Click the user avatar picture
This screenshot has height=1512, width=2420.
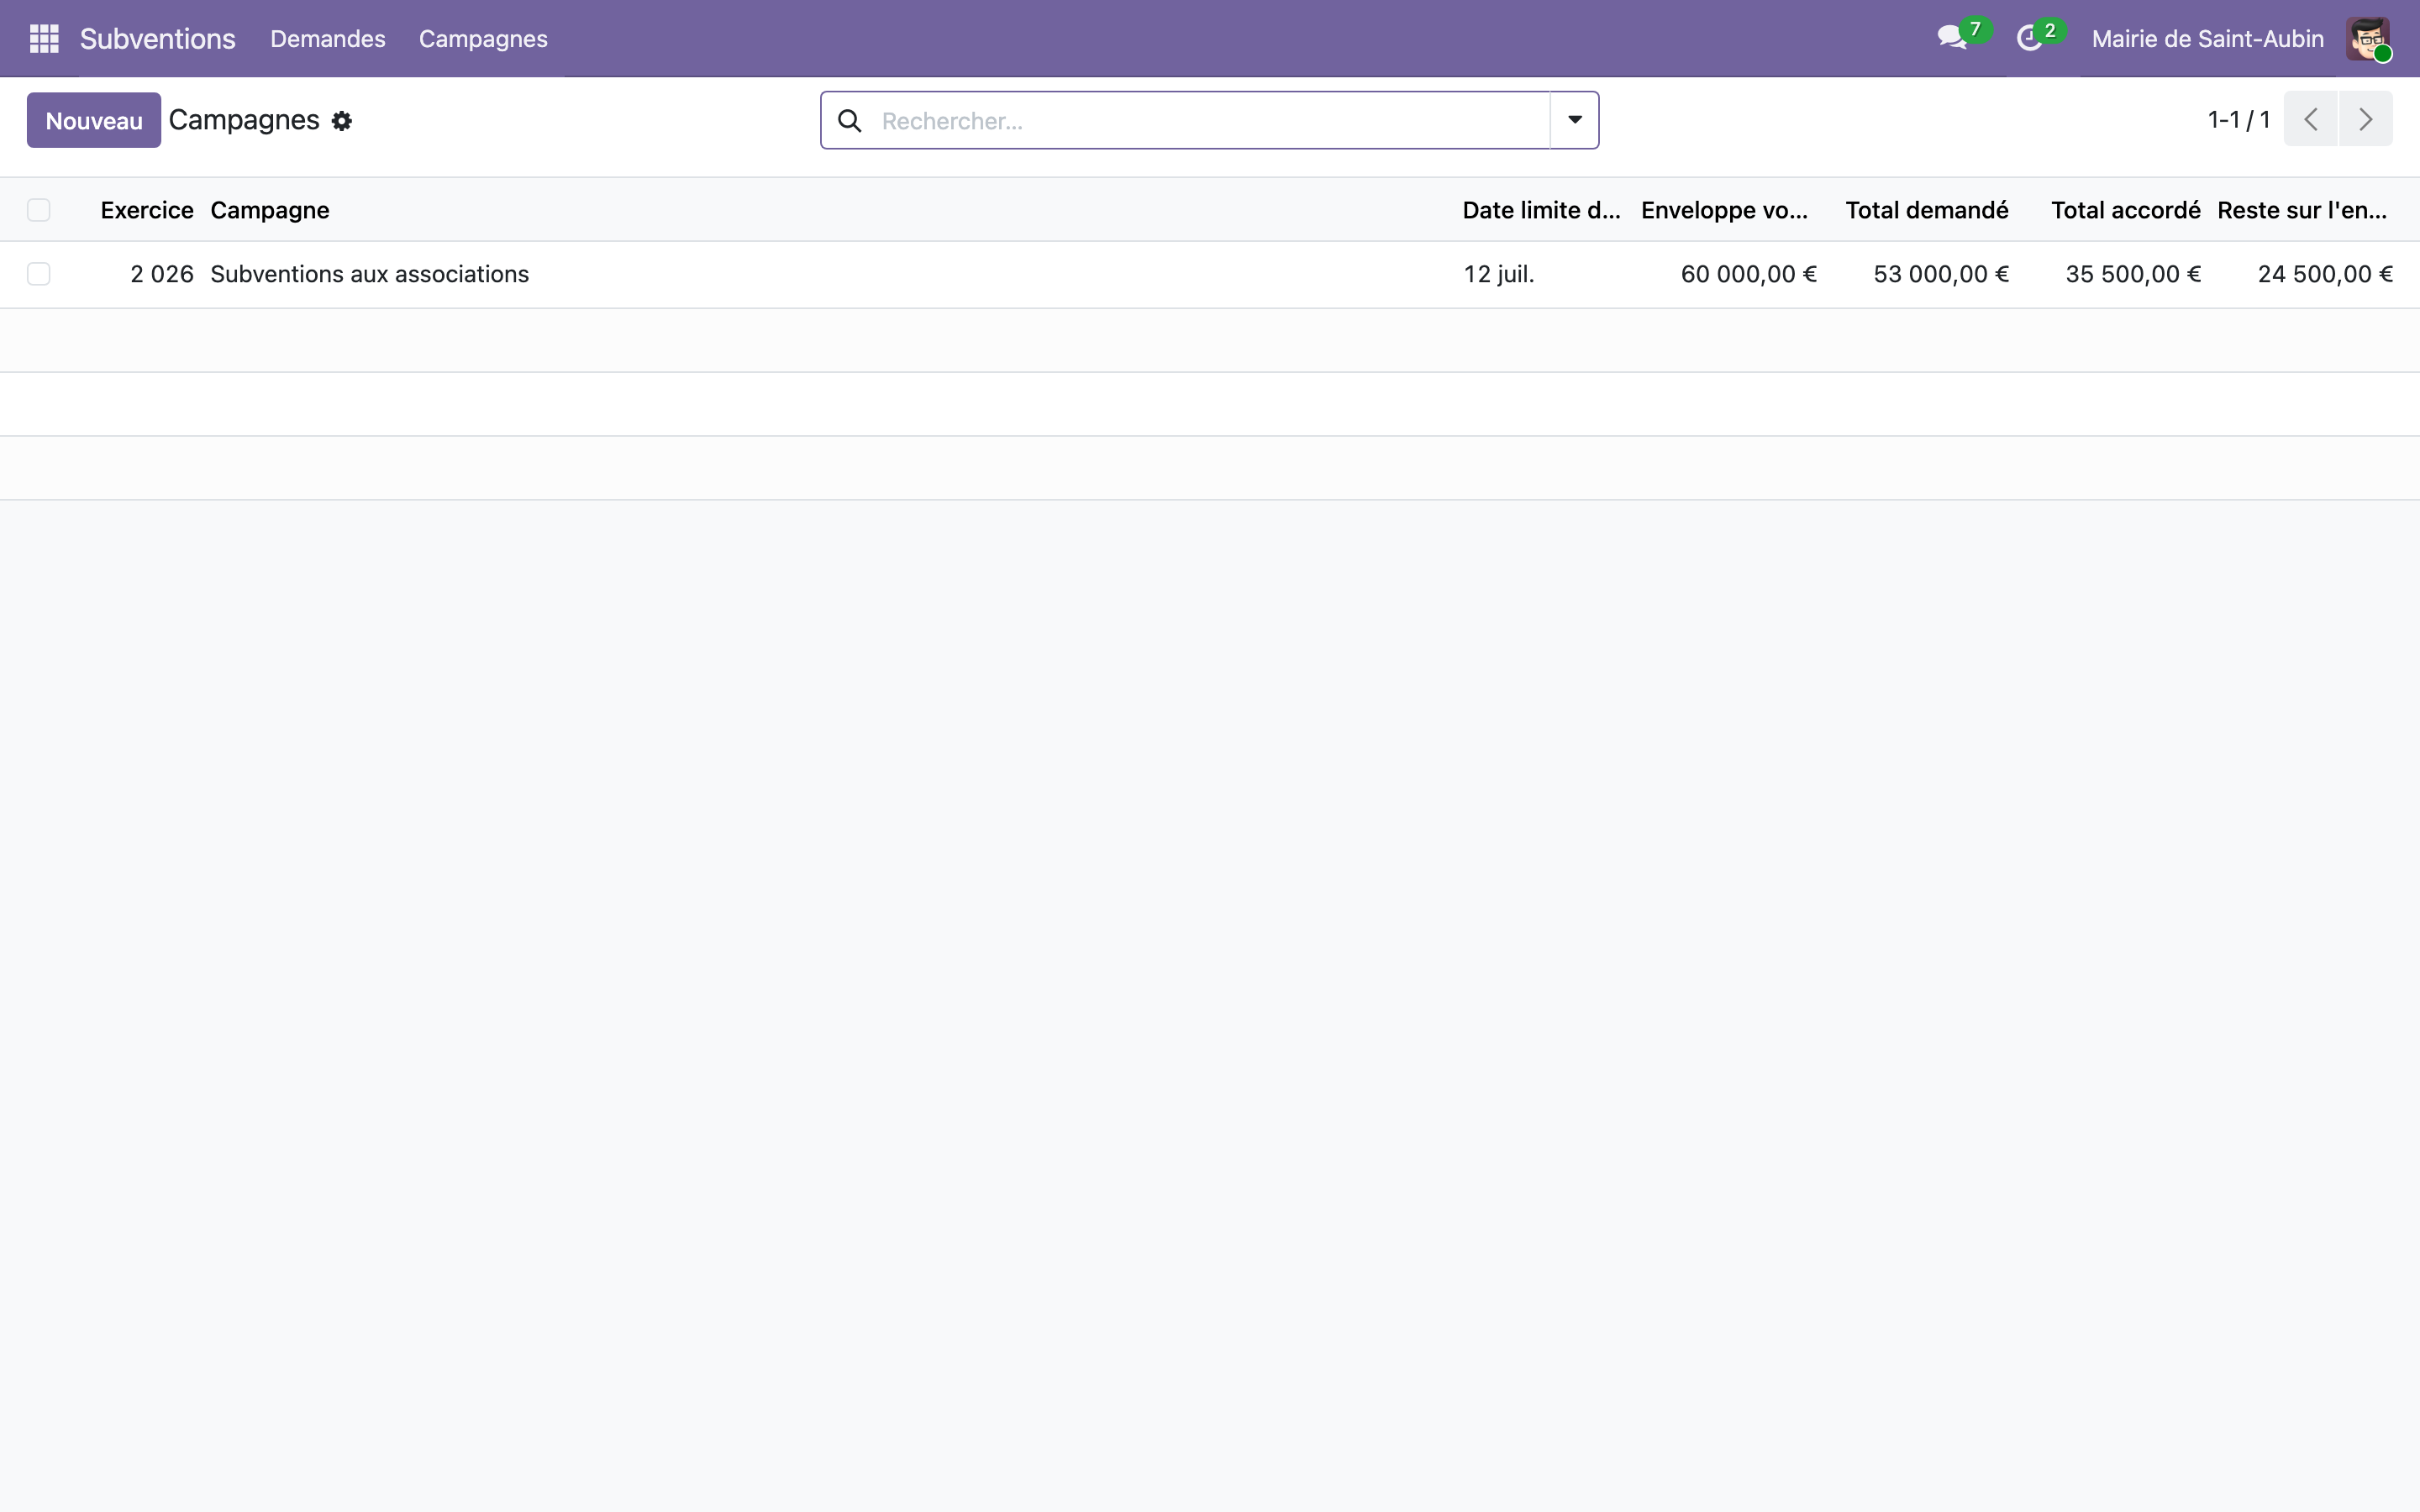(2368, 38)
